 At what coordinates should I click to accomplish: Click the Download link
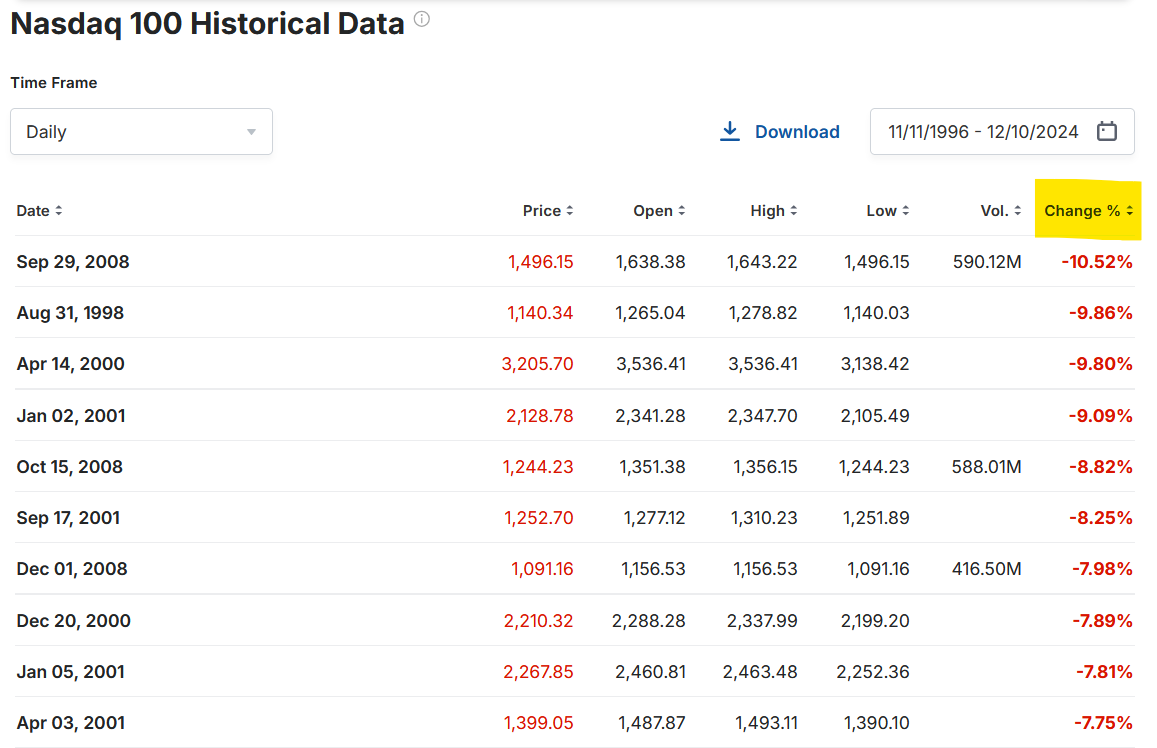click(797, 132)
